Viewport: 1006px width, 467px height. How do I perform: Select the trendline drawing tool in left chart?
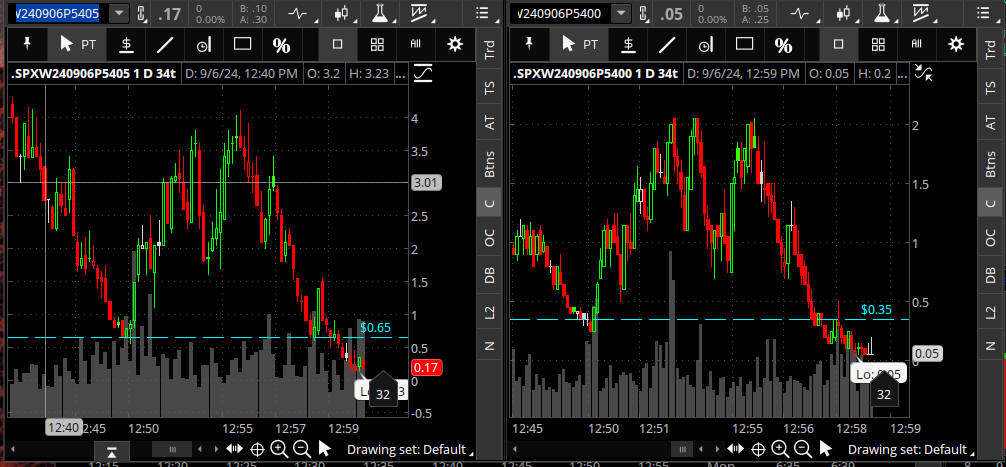point(166,45)
